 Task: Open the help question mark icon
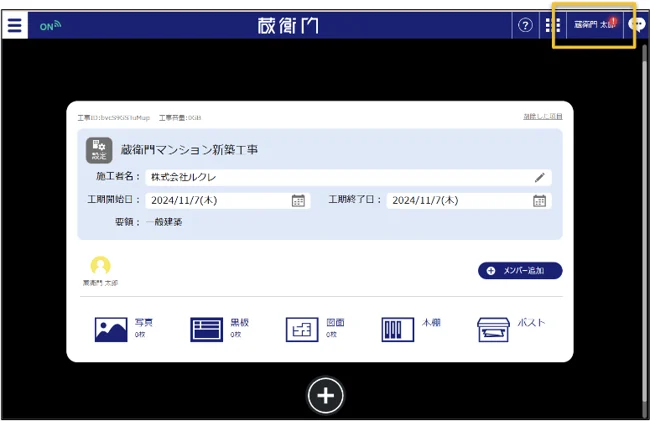tap(525, 26)
